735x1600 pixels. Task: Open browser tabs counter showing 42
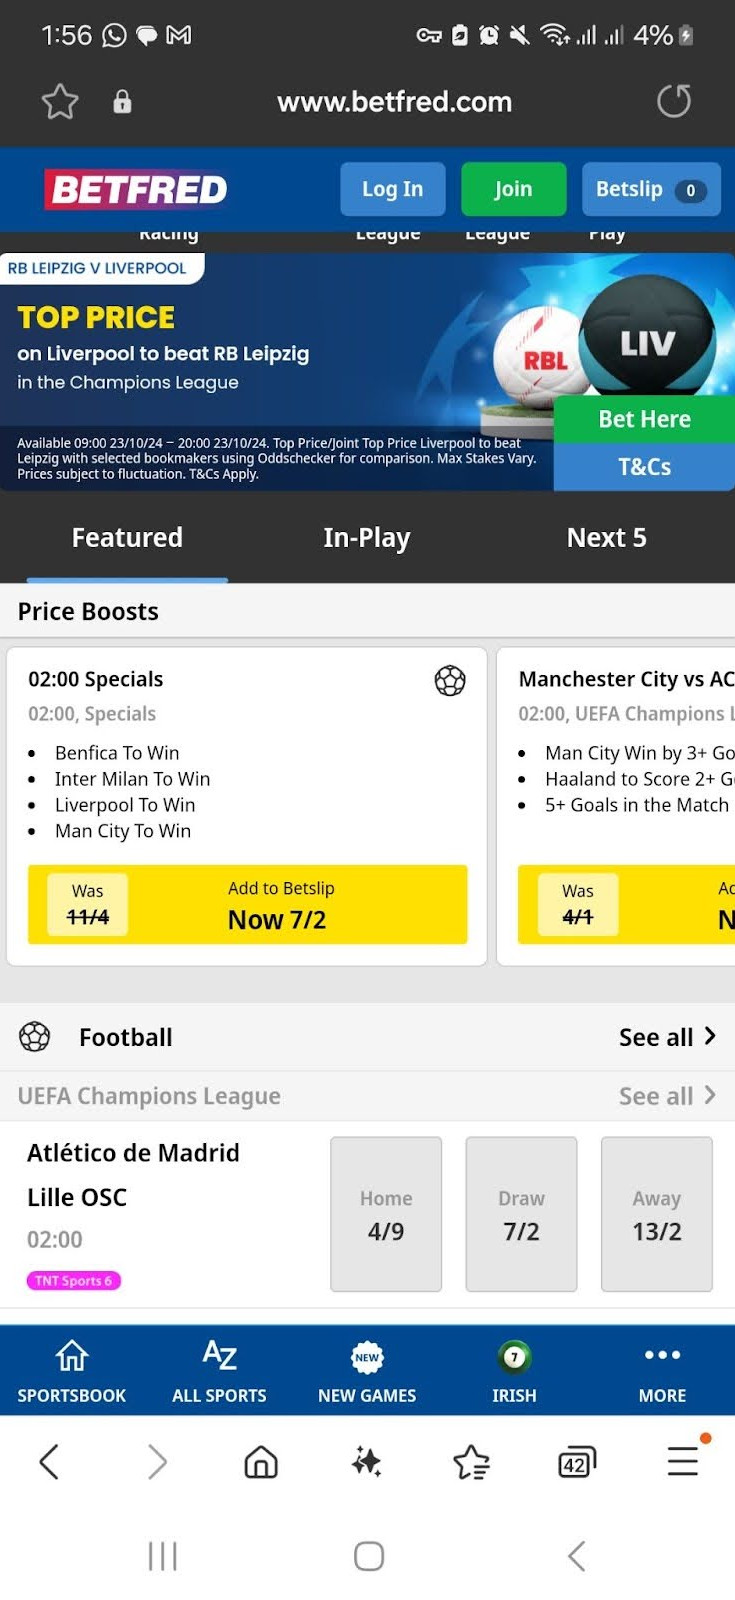(576, 1463)
